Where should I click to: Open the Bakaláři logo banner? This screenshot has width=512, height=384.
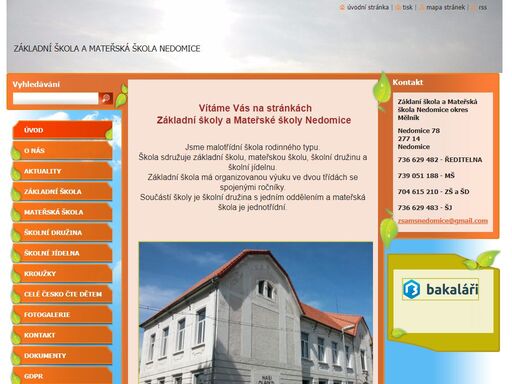tap(440, 289)
